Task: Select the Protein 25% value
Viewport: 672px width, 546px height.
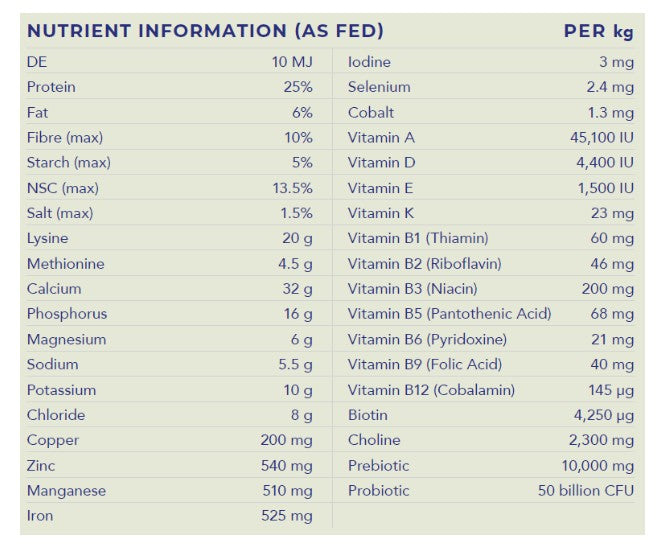Action: (298, 87)
